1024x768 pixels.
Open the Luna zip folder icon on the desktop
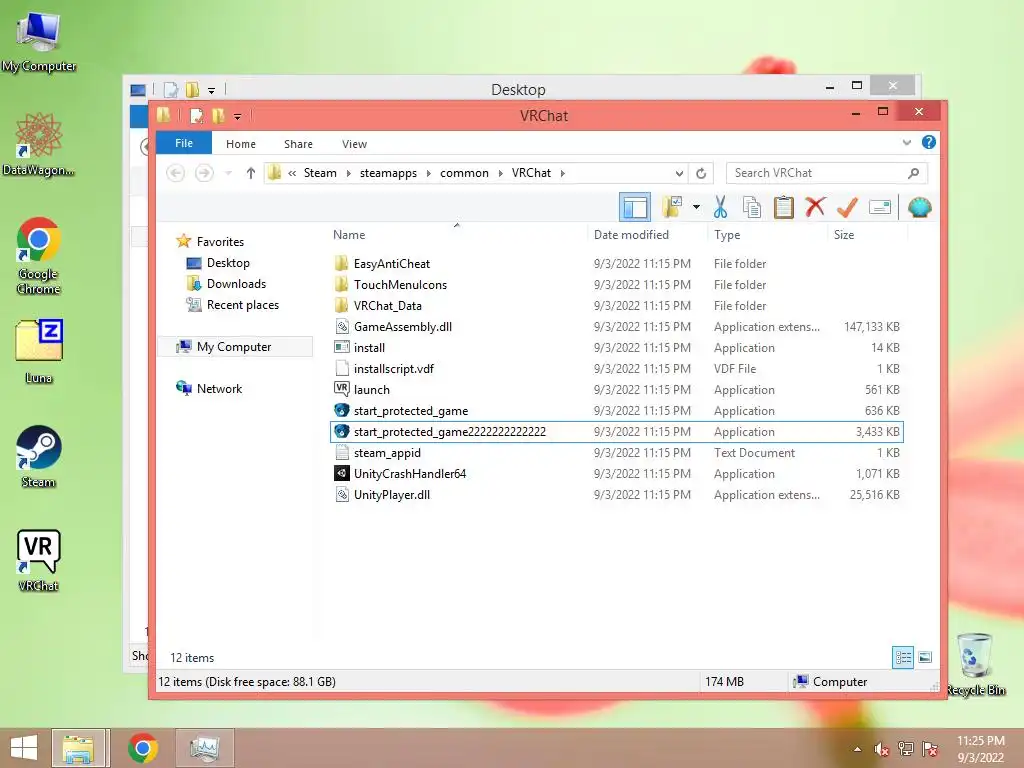39,351
